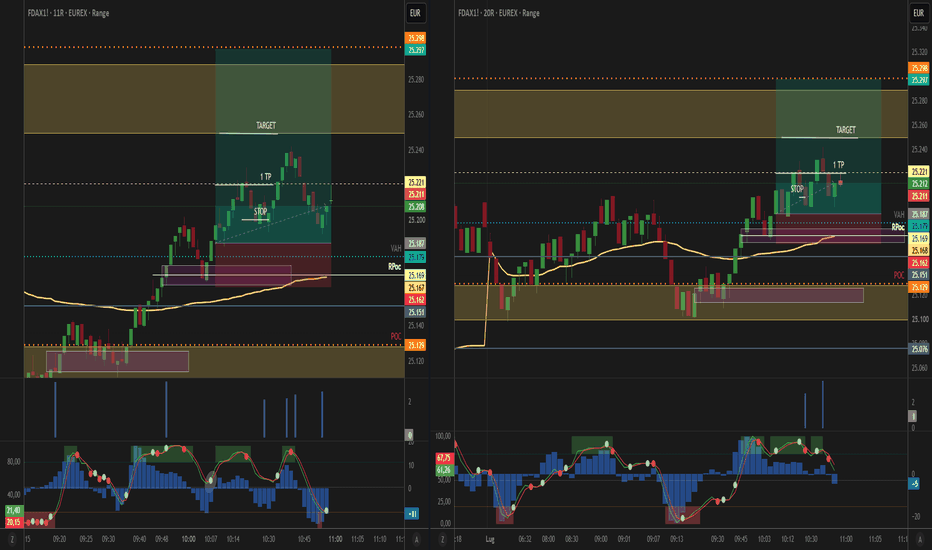
Task: Click the TARGET label on the right chart
Action: 846,130
